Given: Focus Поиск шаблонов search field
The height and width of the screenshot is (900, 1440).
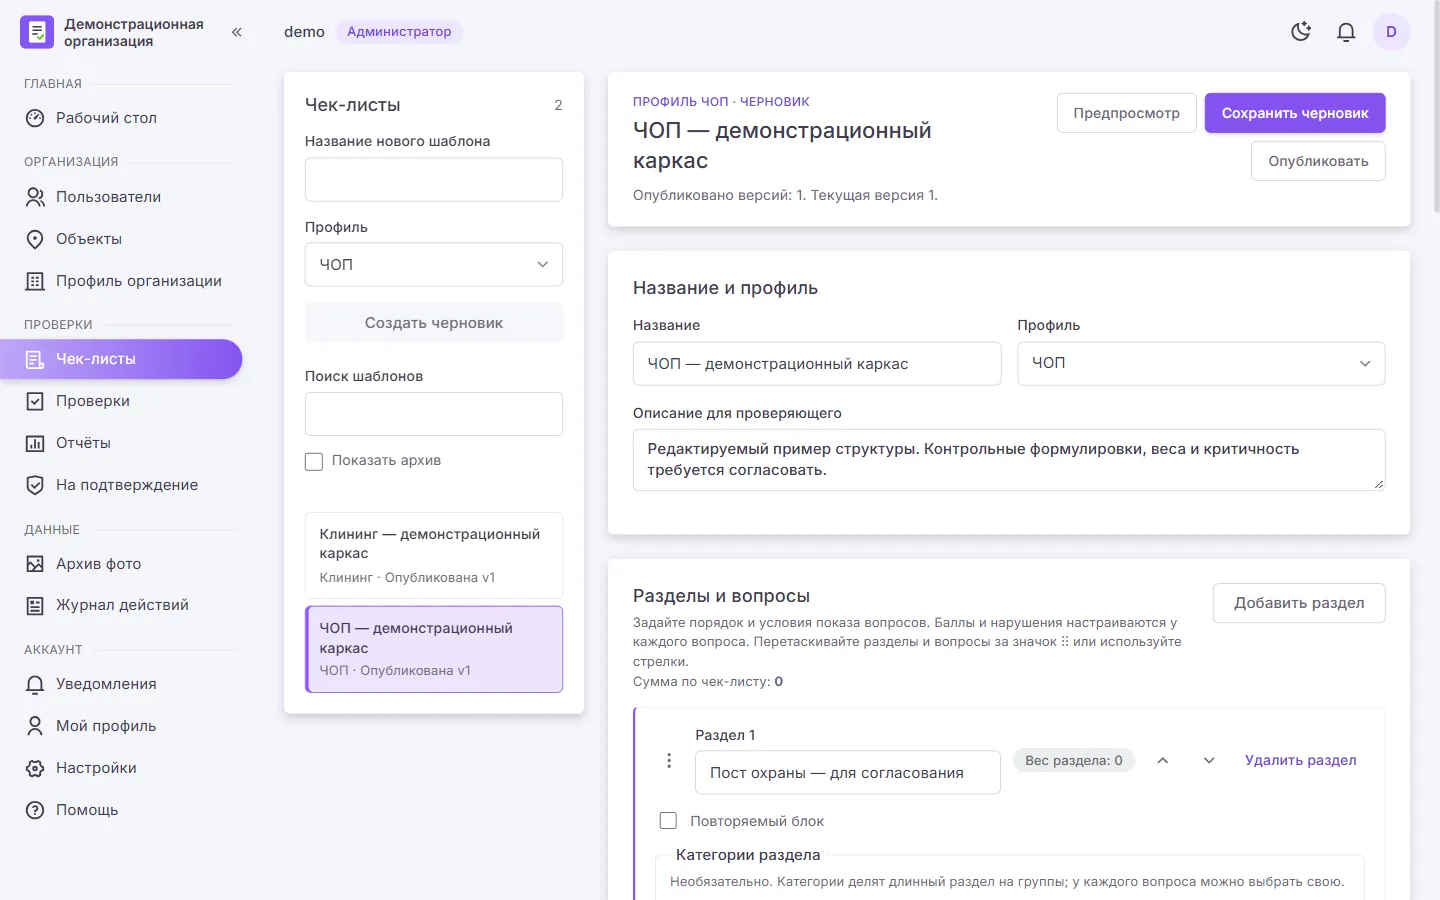Looking at the screenshot, I should click(x=434, y=414).
